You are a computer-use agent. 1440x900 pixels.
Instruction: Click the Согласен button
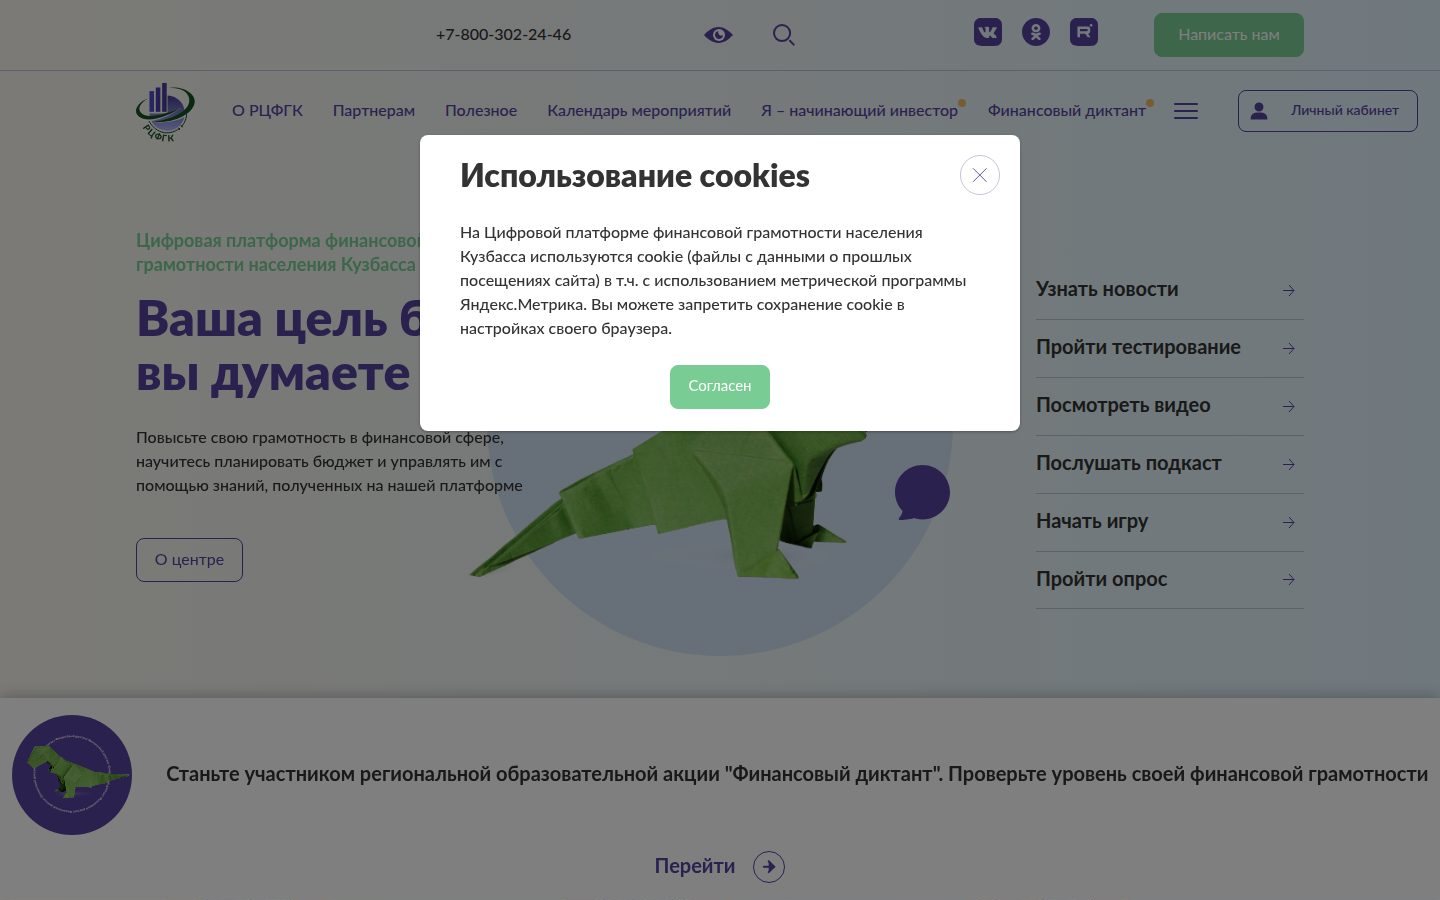(x=720, y=387)
